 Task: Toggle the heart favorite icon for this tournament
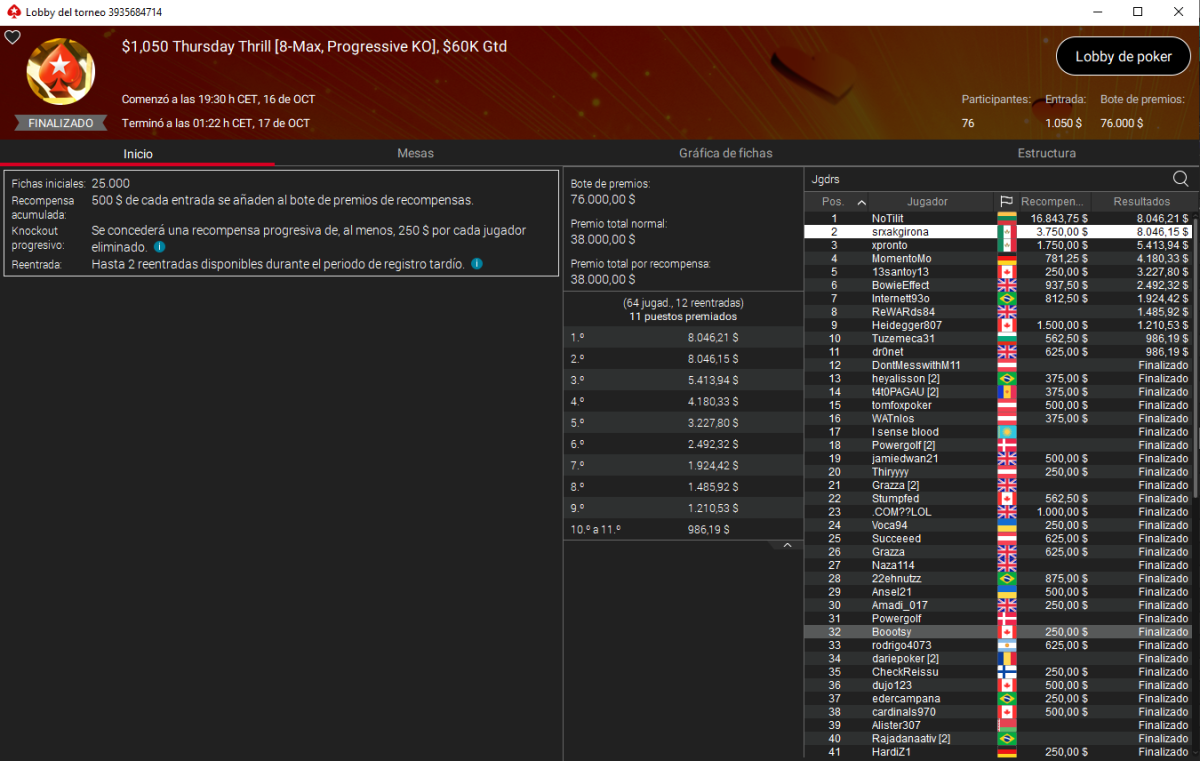click(12, 37)
